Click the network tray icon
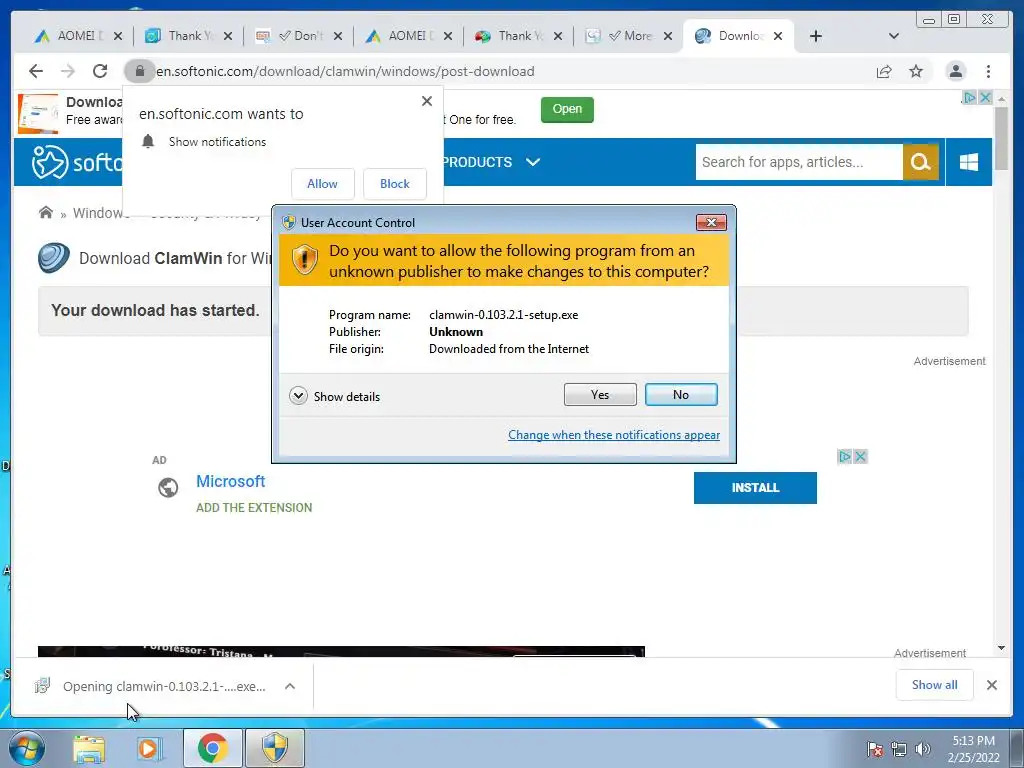Image resolution: width=1024 pixels, height=768 pixels. [x=899, y=749]
